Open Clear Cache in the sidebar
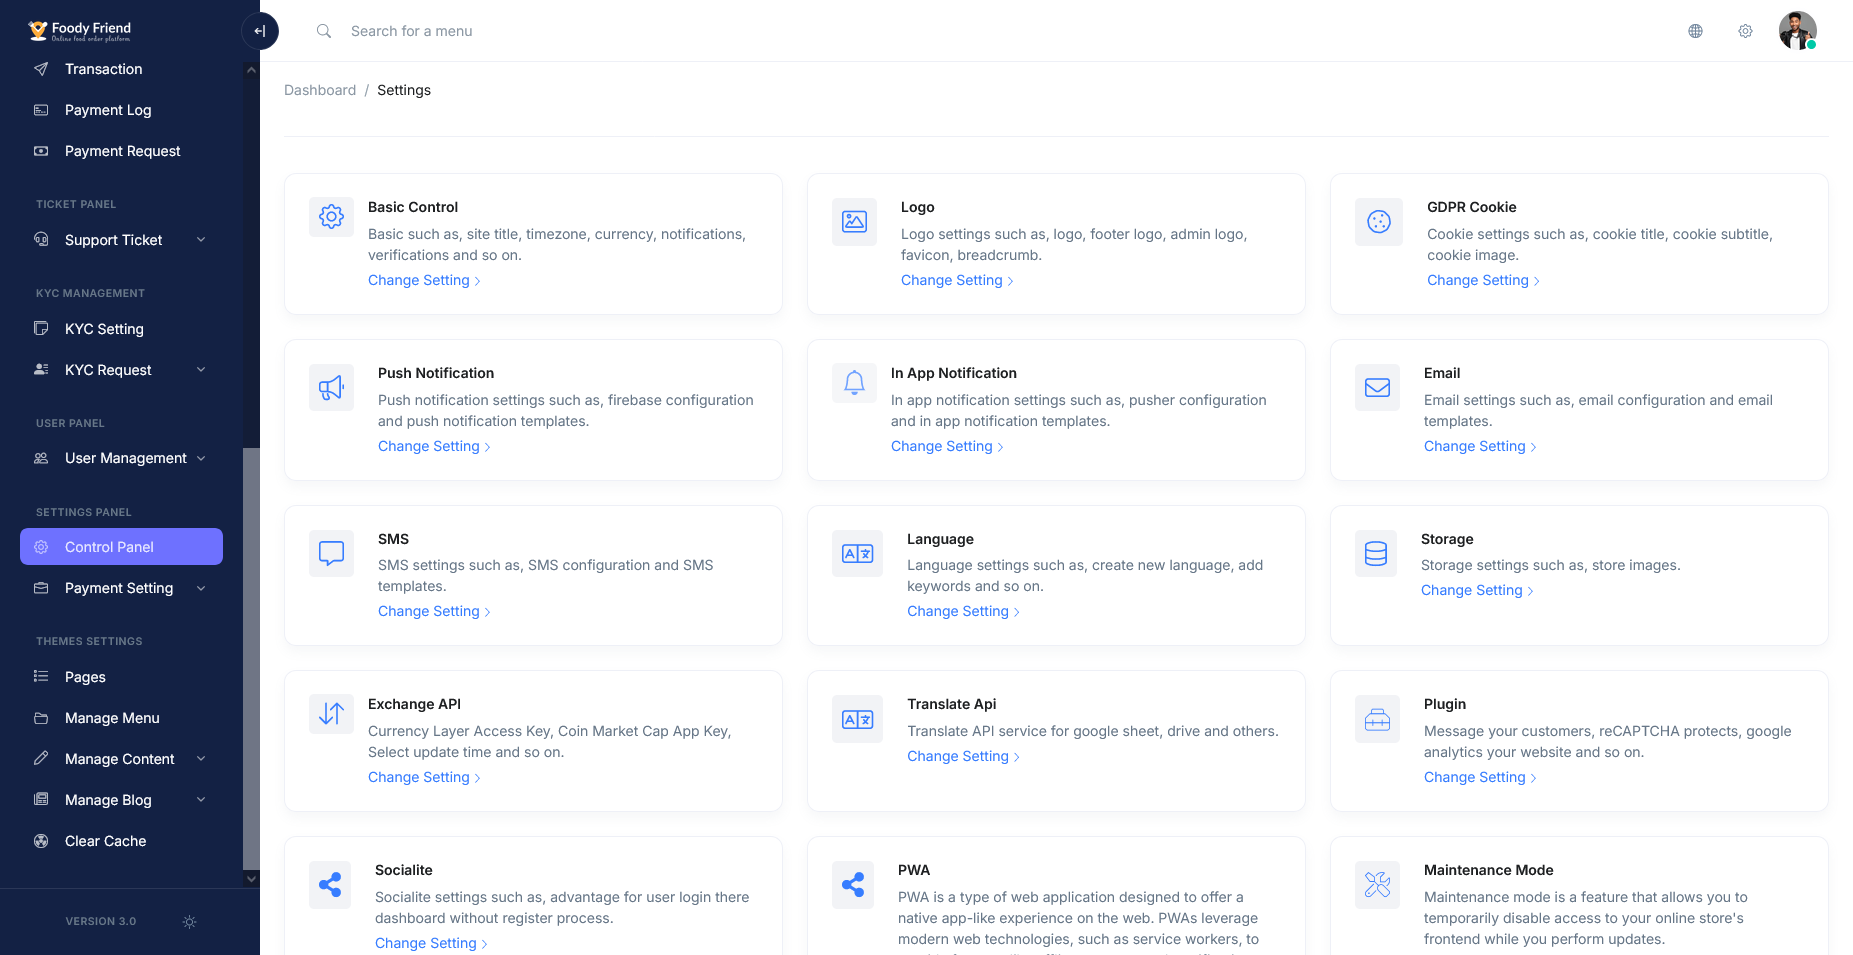Image resolution: width=1853 pixels, height=955 pixels. (x=121, y=841)
